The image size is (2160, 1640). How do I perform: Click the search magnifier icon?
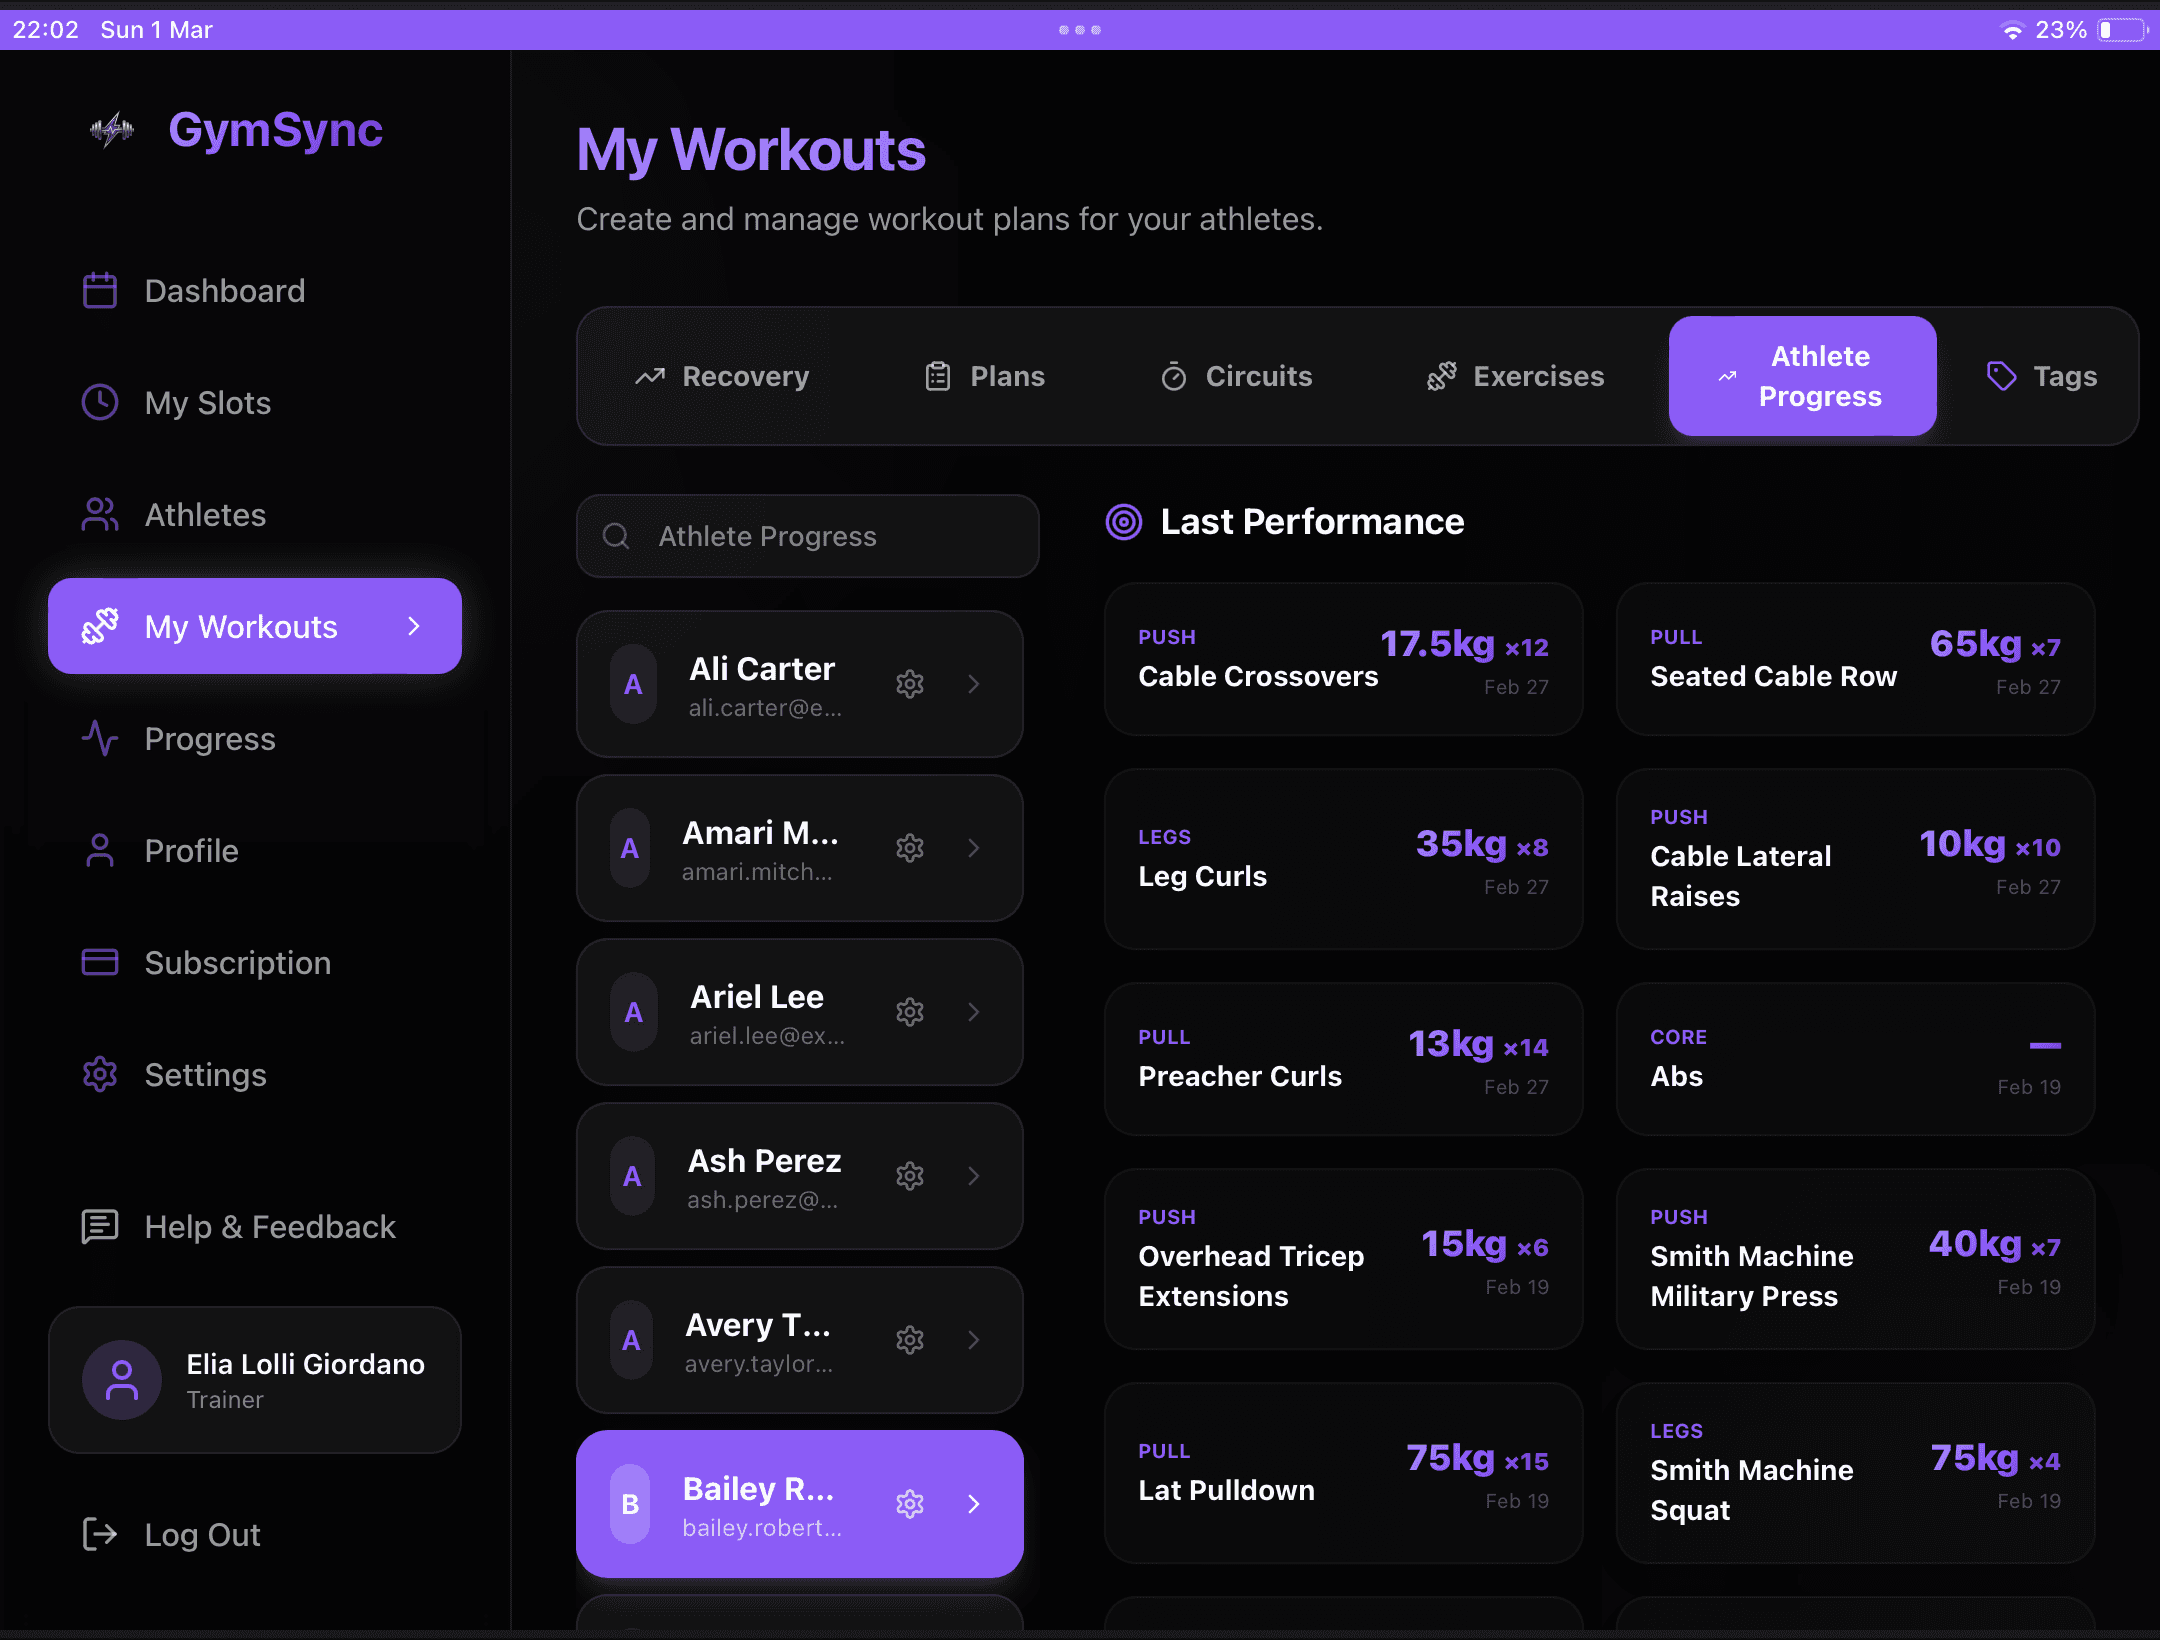(x=616, y=537)
